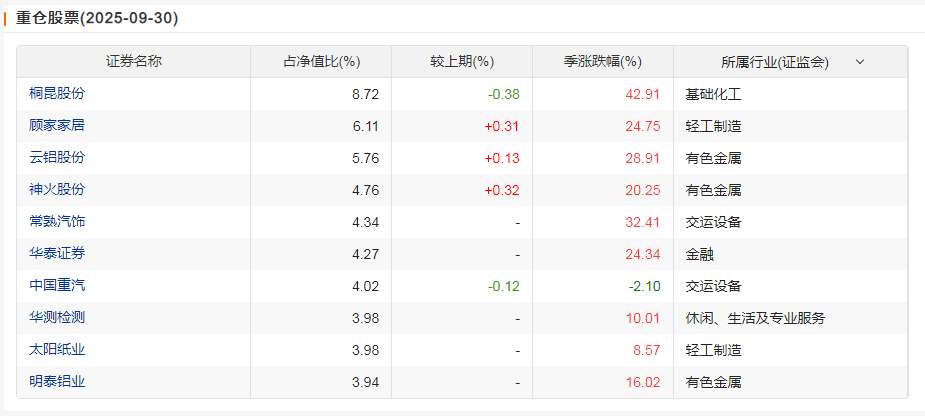Image resolution: width=925 pixels, height=416 pixels.
Task: Open the 华测检测 stock link
Action: (57, 317)
